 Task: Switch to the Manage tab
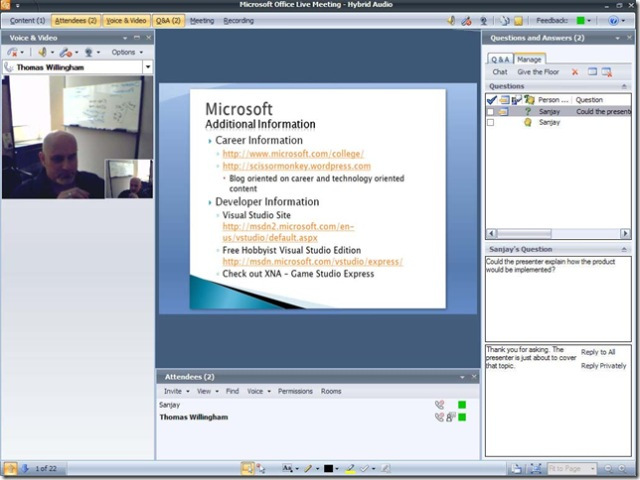[x=529, y=59]
